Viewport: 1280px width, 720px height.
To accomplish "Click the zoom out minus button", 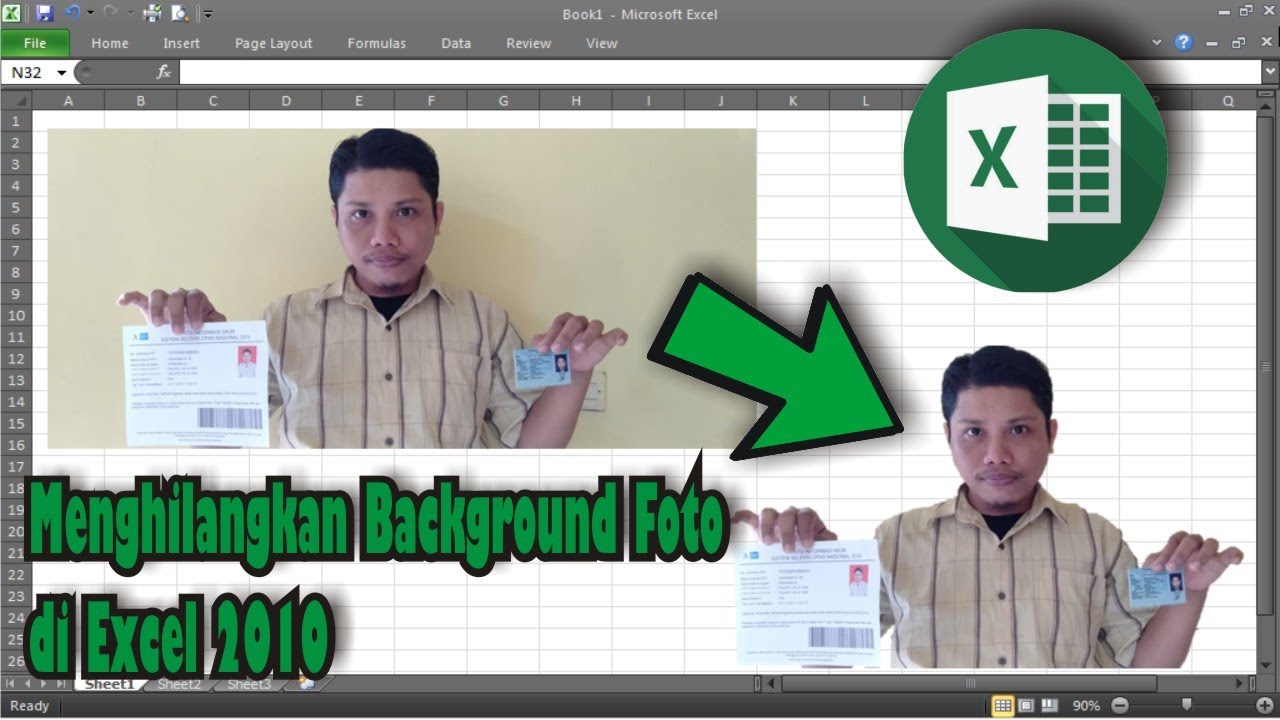I will click(x=1119, y=706).
